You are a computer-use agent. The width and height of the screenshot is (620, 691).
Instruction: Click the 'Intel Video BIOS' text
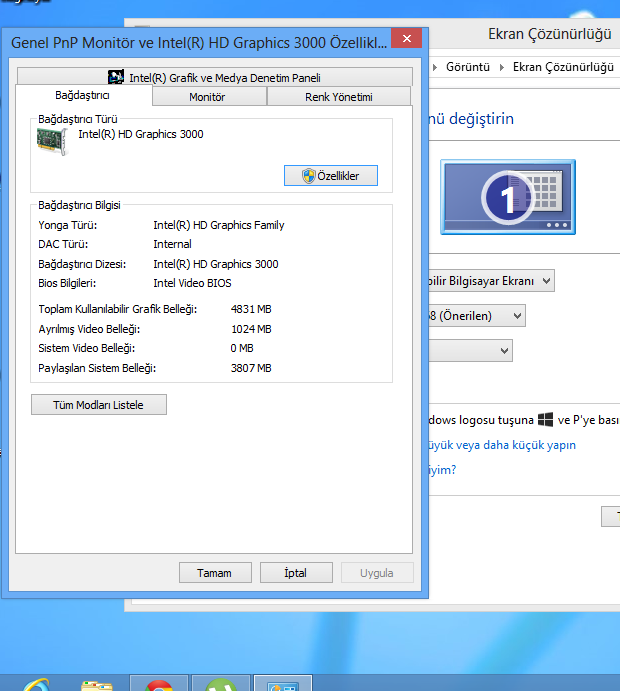tap(192, 283)
